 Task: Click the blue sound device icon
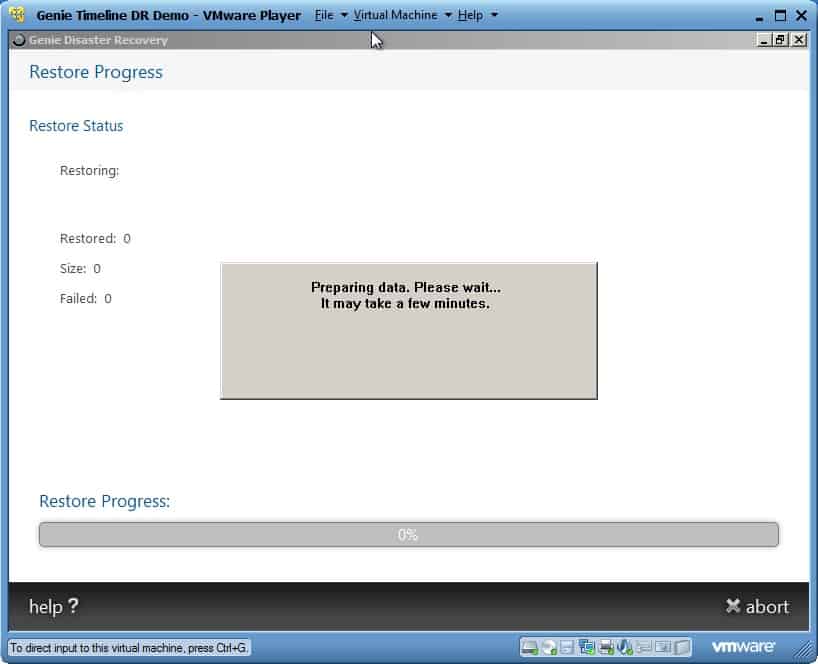pyautogui.click(x=624, y=647)
